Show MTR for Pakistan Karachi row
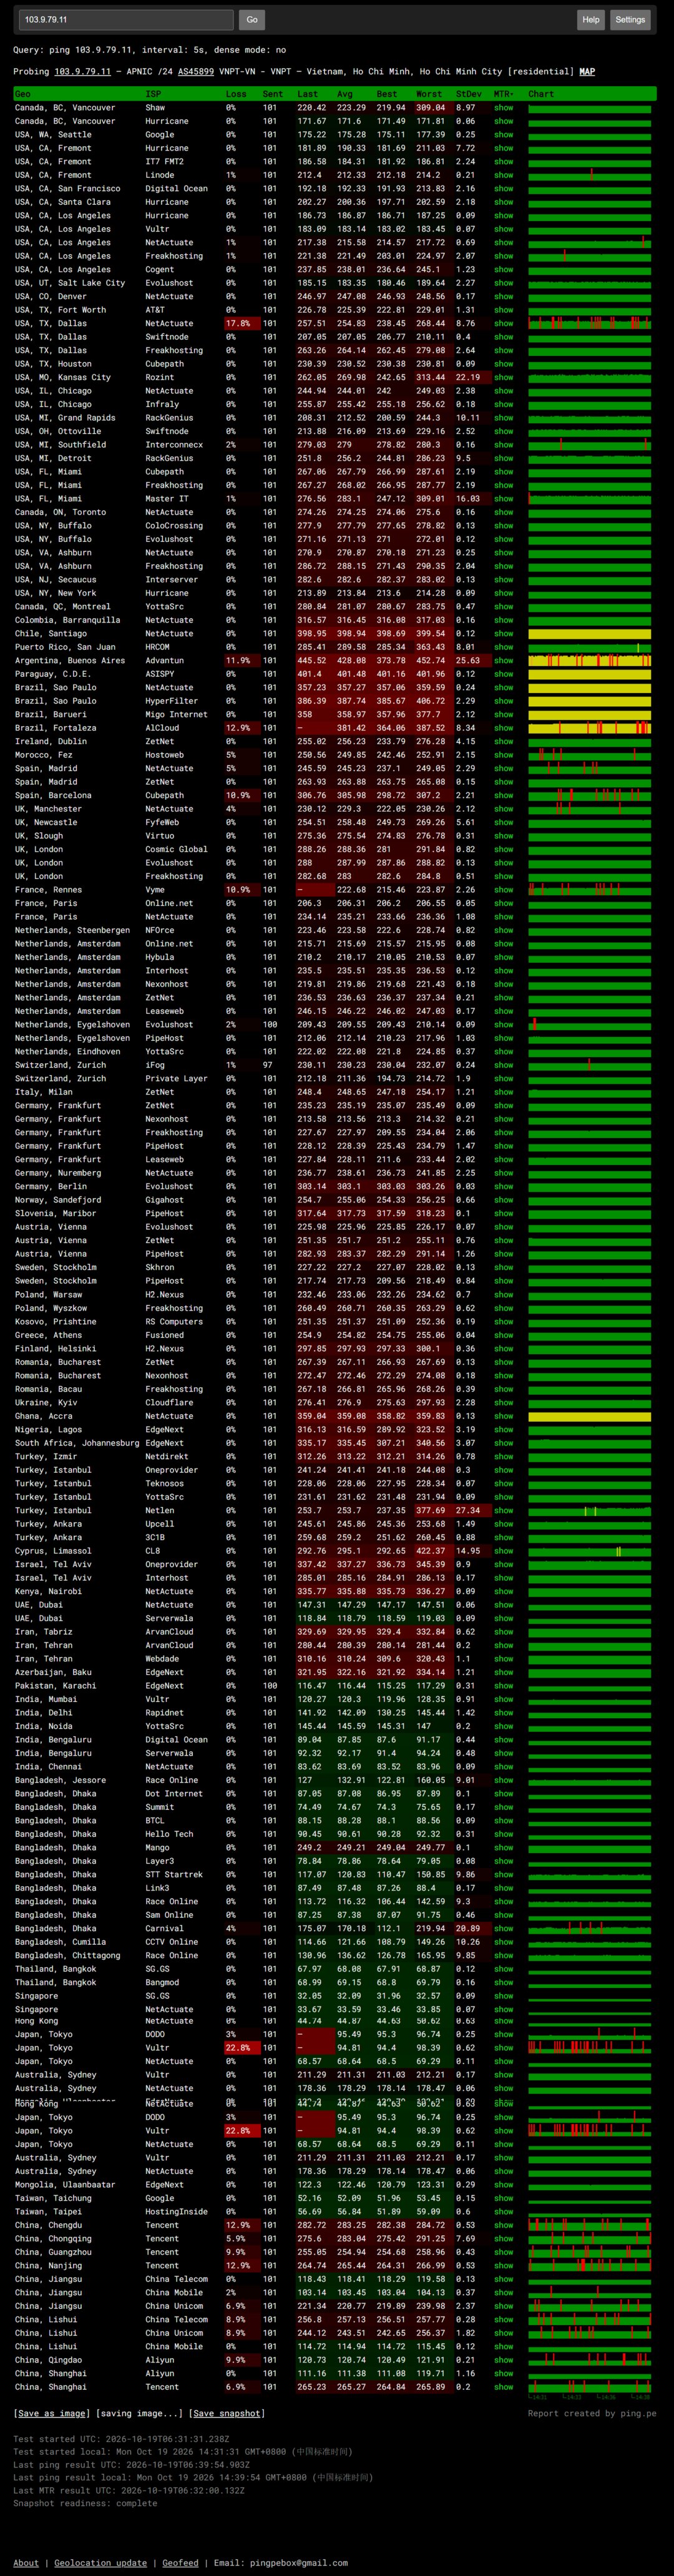 click(x=503, y=1686)
